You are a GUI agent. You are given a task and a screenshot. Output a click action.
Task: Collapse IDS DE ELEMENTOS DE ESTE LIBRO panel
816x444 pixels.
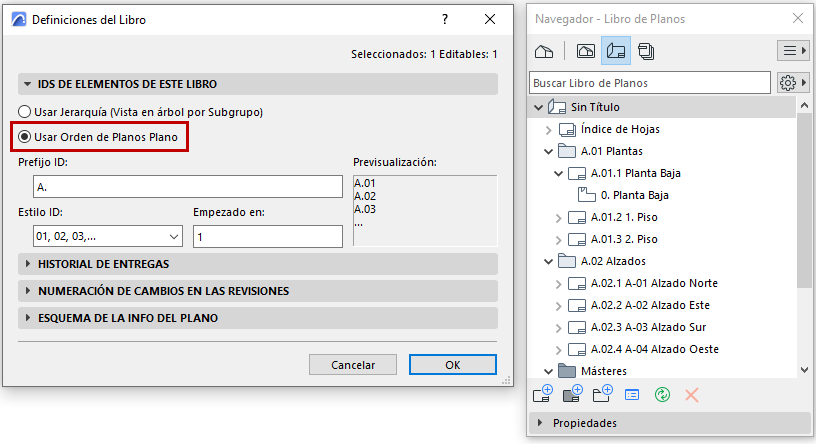click(27, 84)
